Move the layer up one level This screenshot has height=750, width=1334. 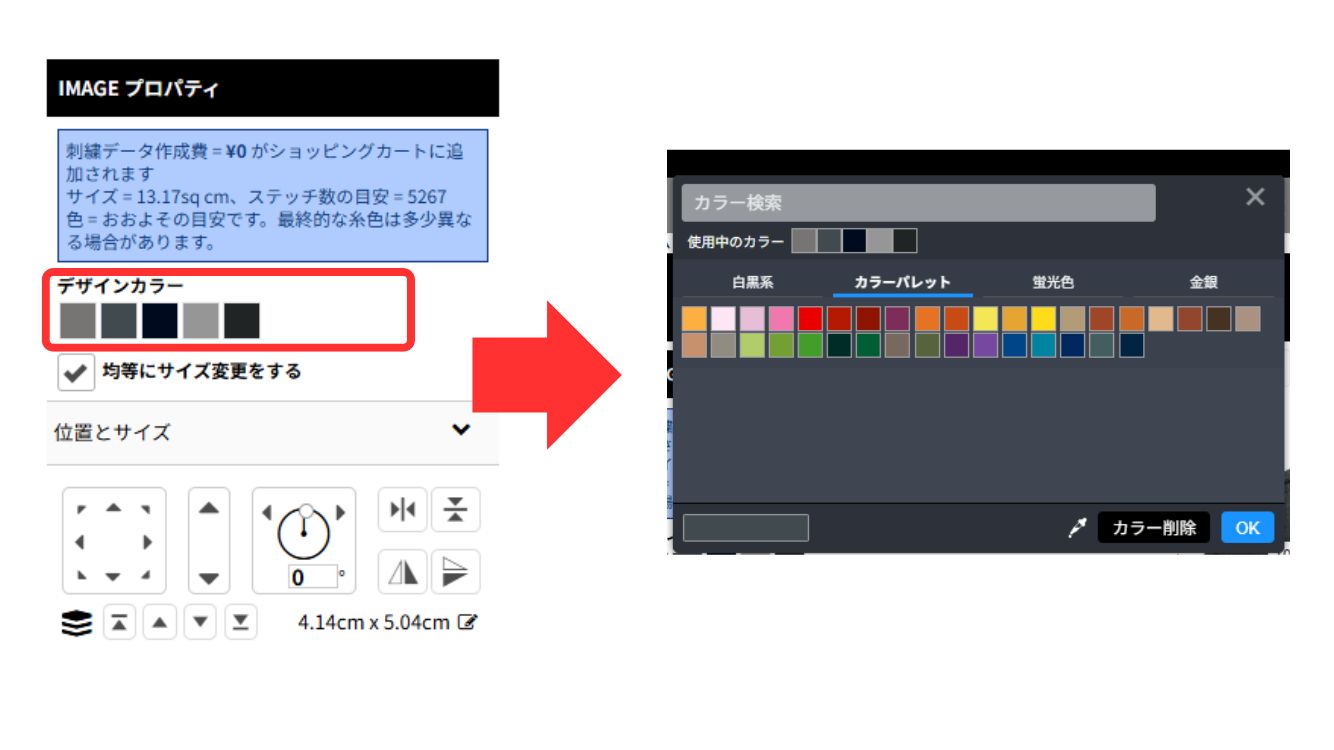pos(159,623)
